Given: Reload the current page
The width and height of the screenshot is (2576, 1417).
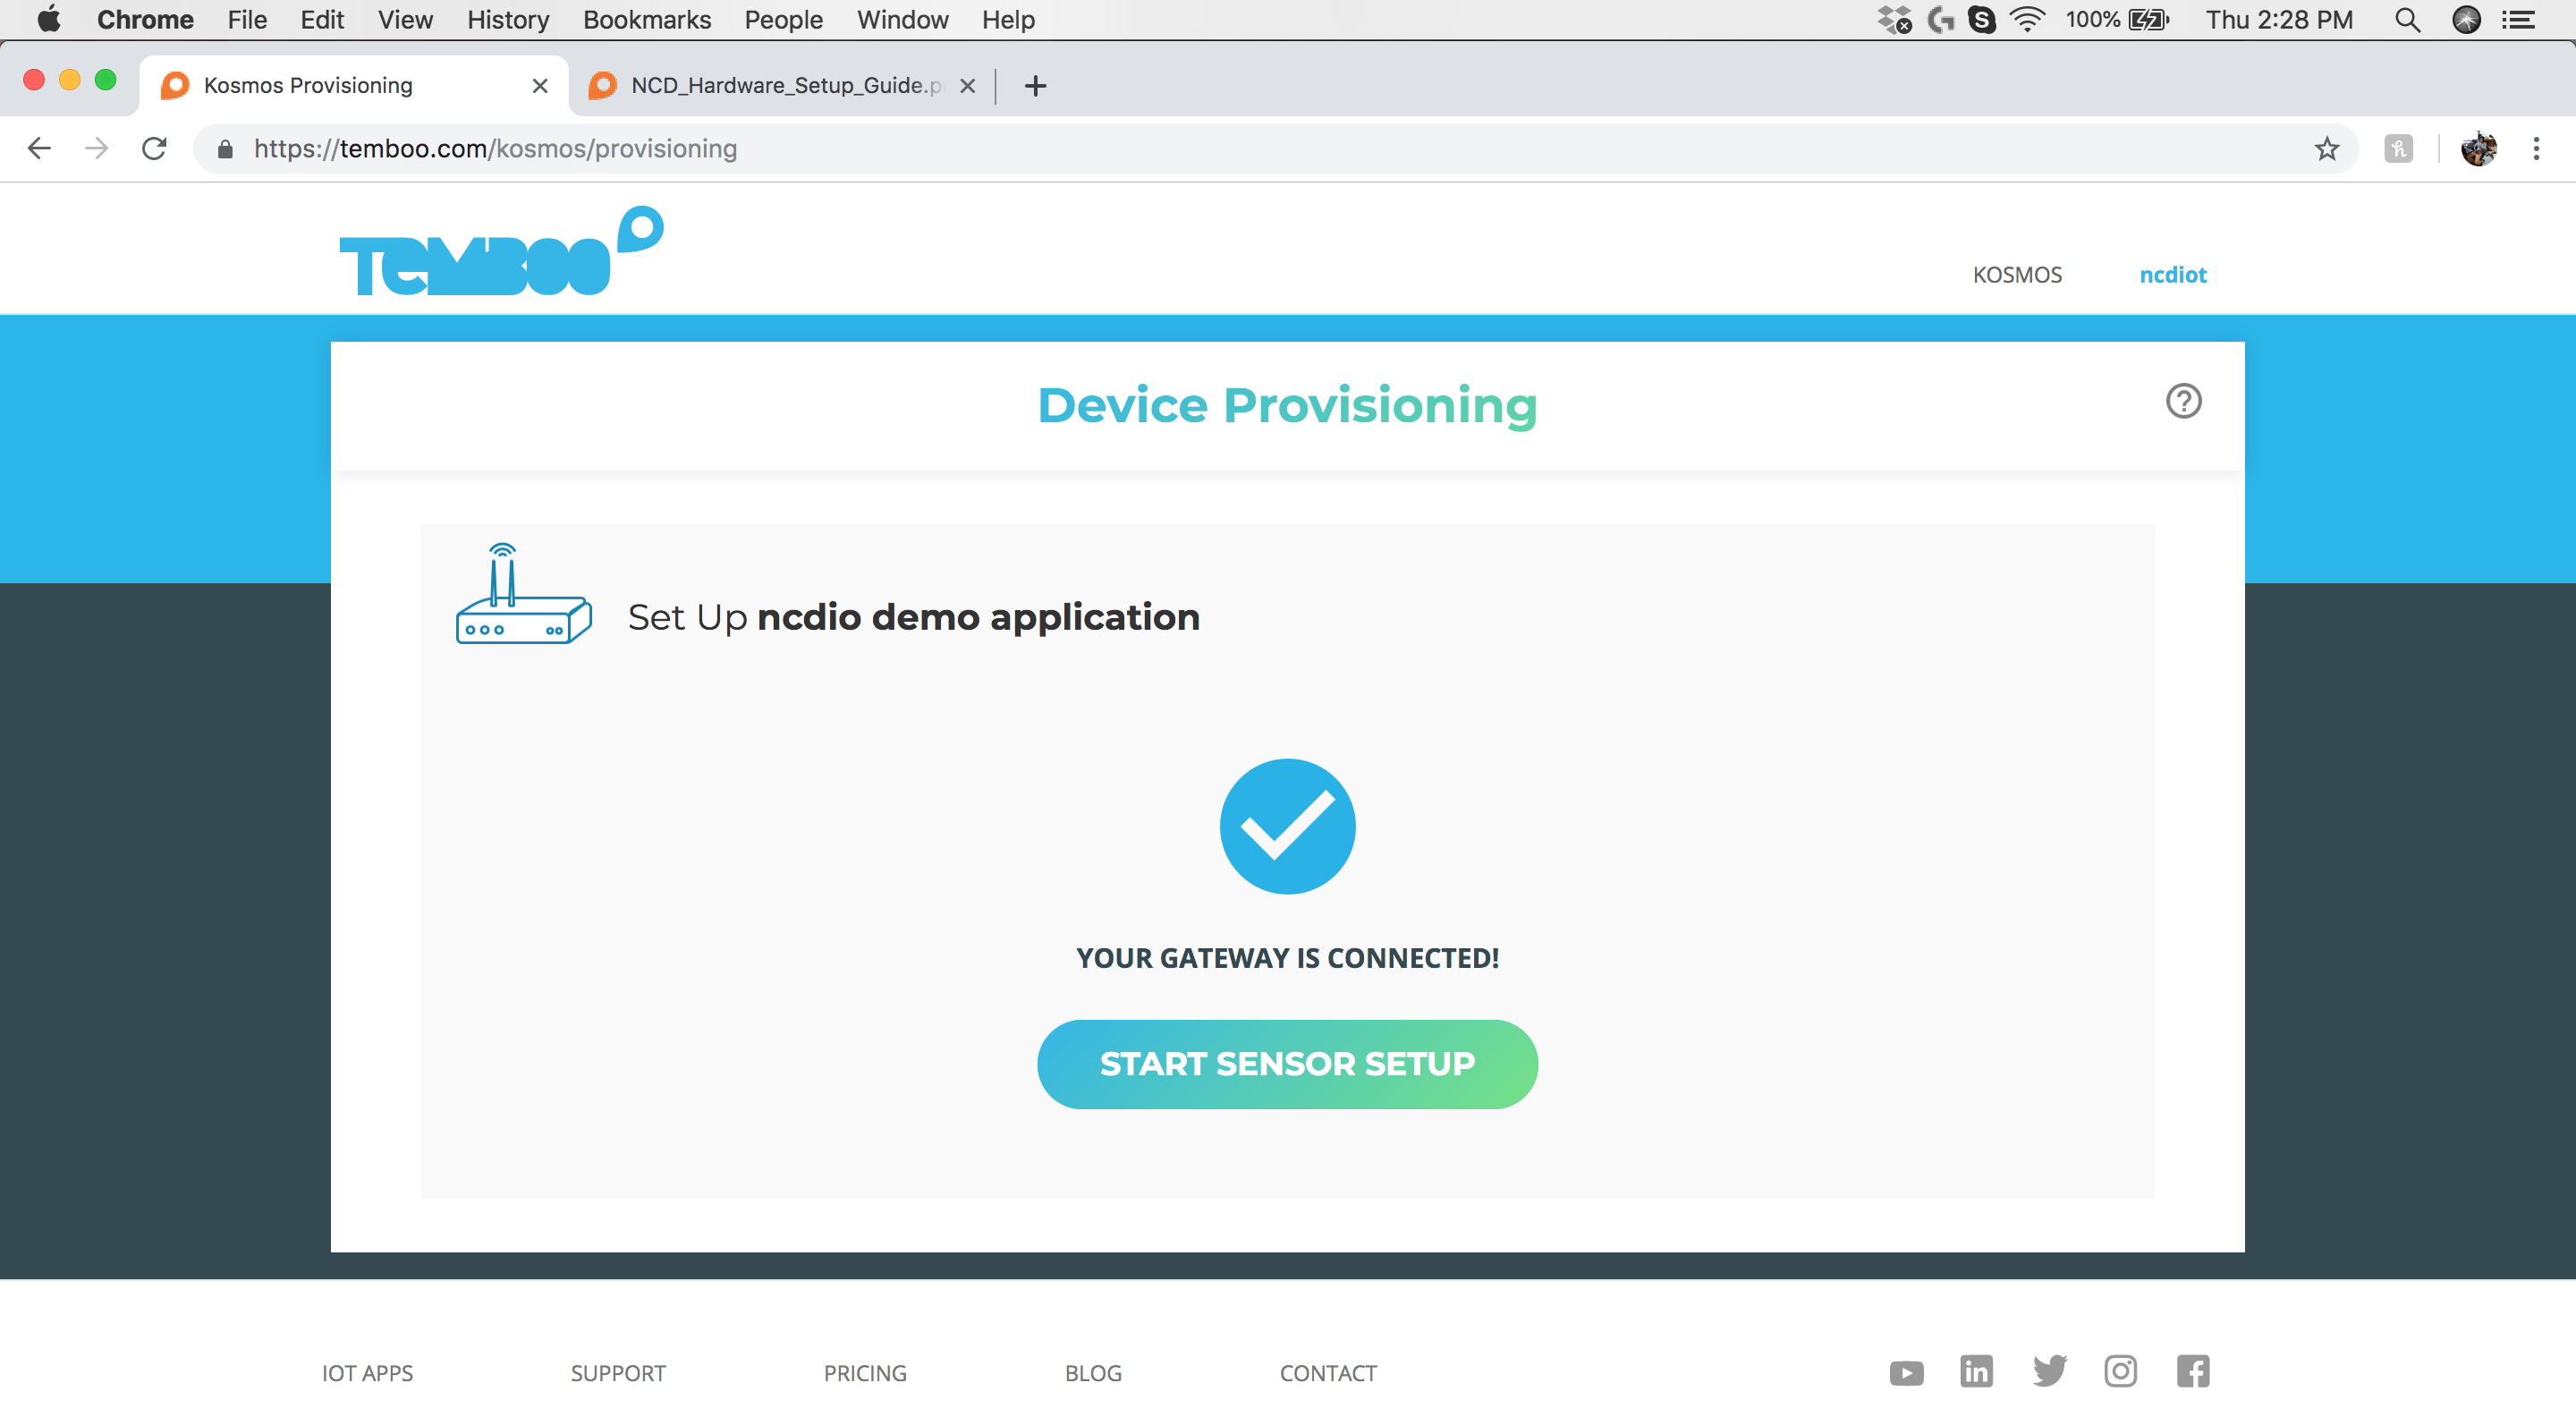Looking at the screenshot, I should (x=154, y=148).
